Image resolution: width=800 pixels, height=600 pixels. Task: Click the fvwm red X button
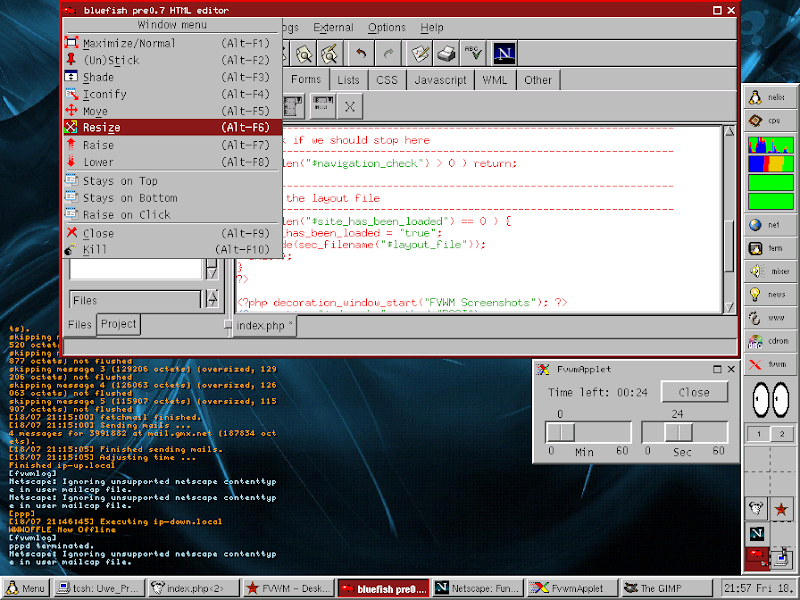tap(769, 364)
